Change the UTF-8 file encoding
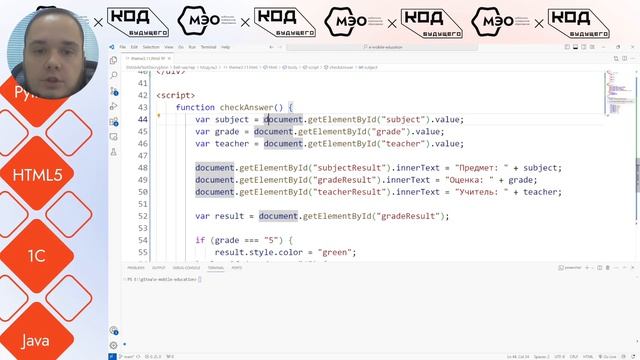This screenshot has width=640, height=360. click(560, 357)
